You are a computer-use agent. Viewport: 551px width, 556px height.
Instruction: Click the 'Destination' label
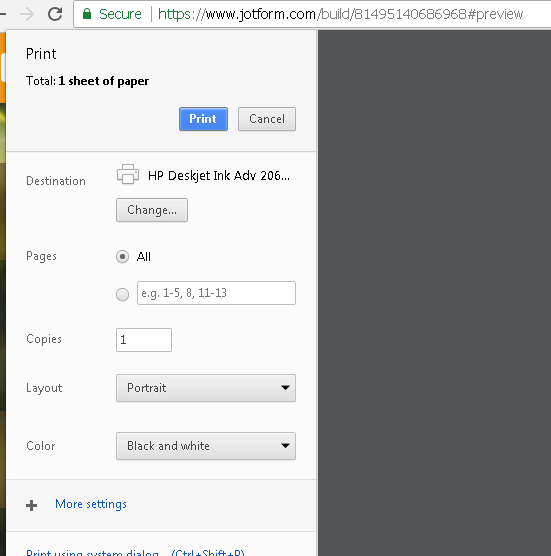[56, 181]
